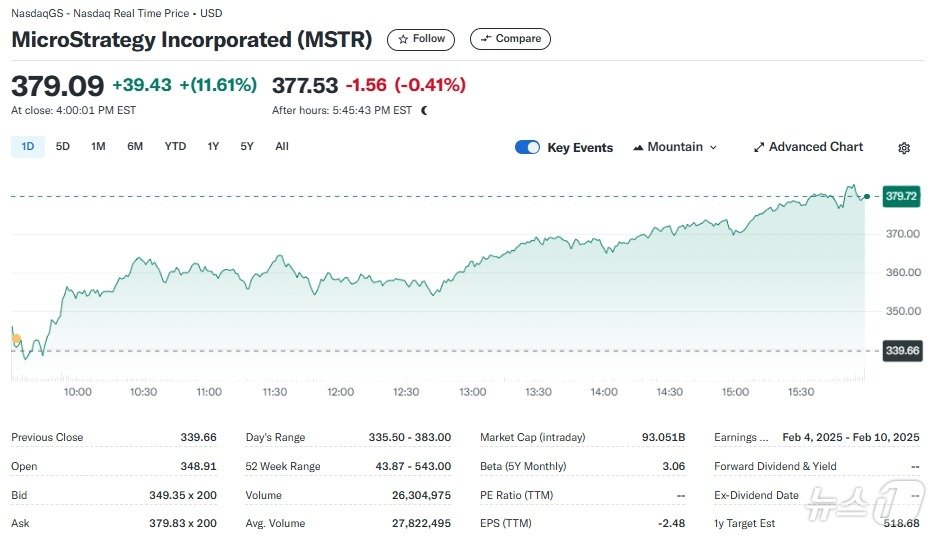Click the star icon in Follow

tap(403, 39)
